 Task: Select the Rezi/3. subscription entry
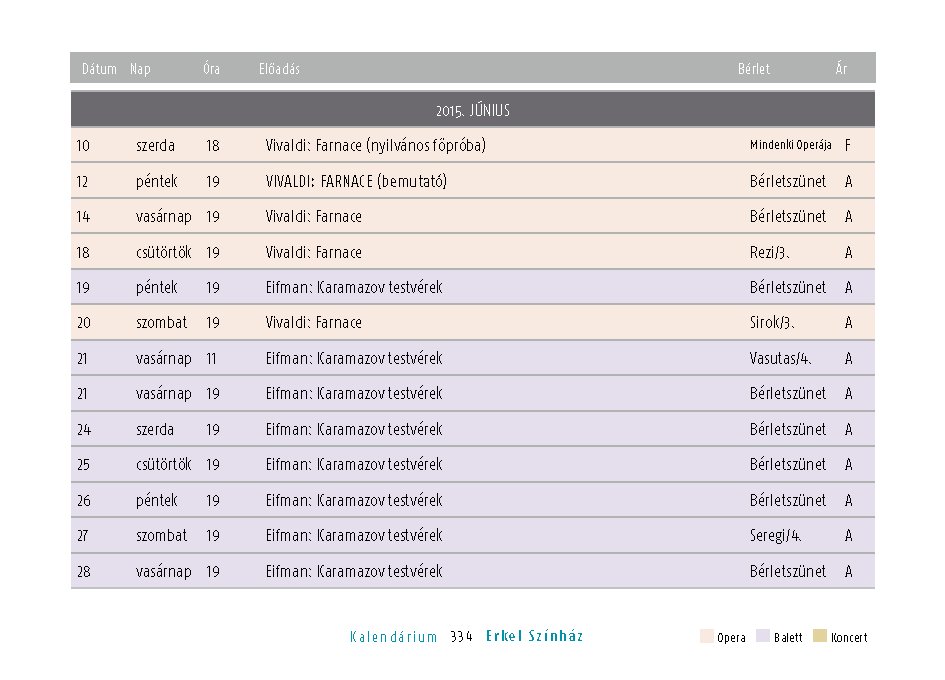(x=770, y=252)
